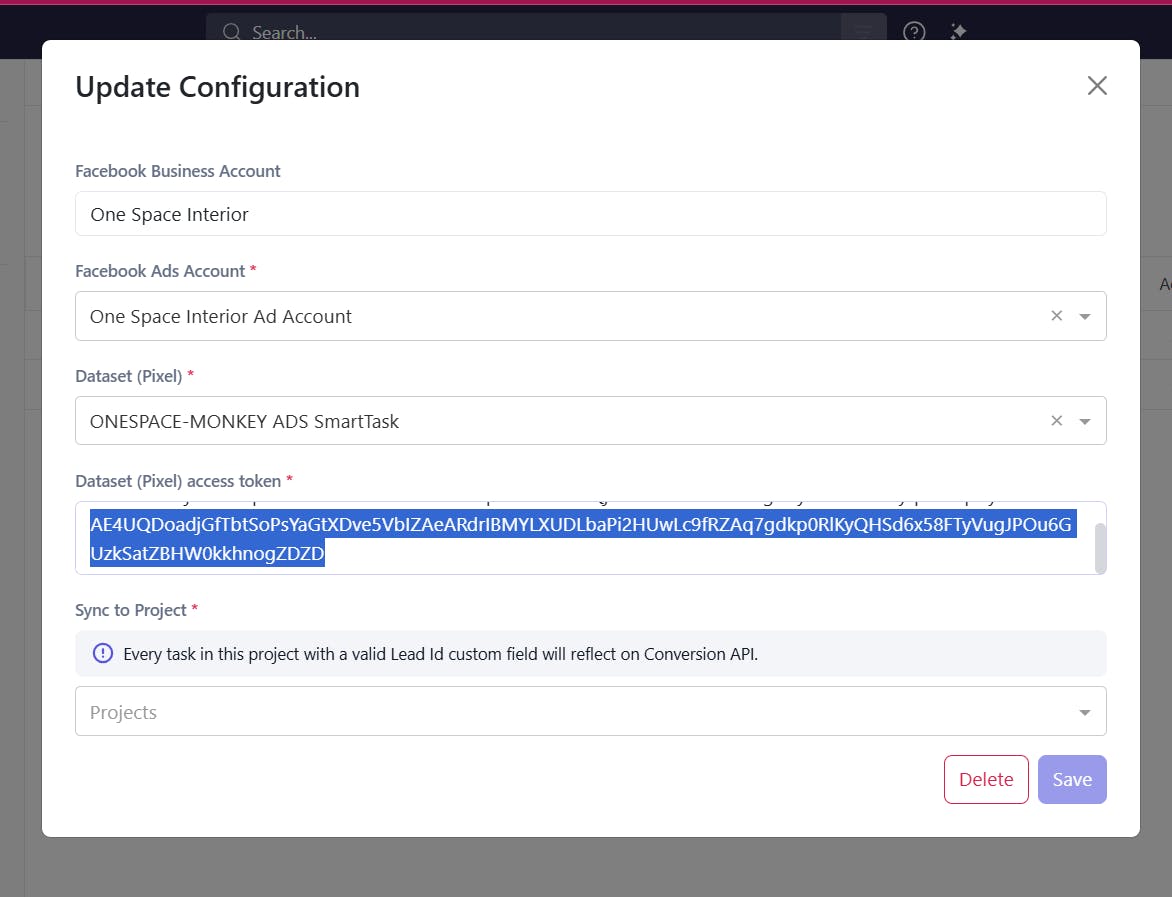The image size is (1172, 897).
Task: Open the Facebook Ads Account dropdown
Action: tap(1084, 315)
